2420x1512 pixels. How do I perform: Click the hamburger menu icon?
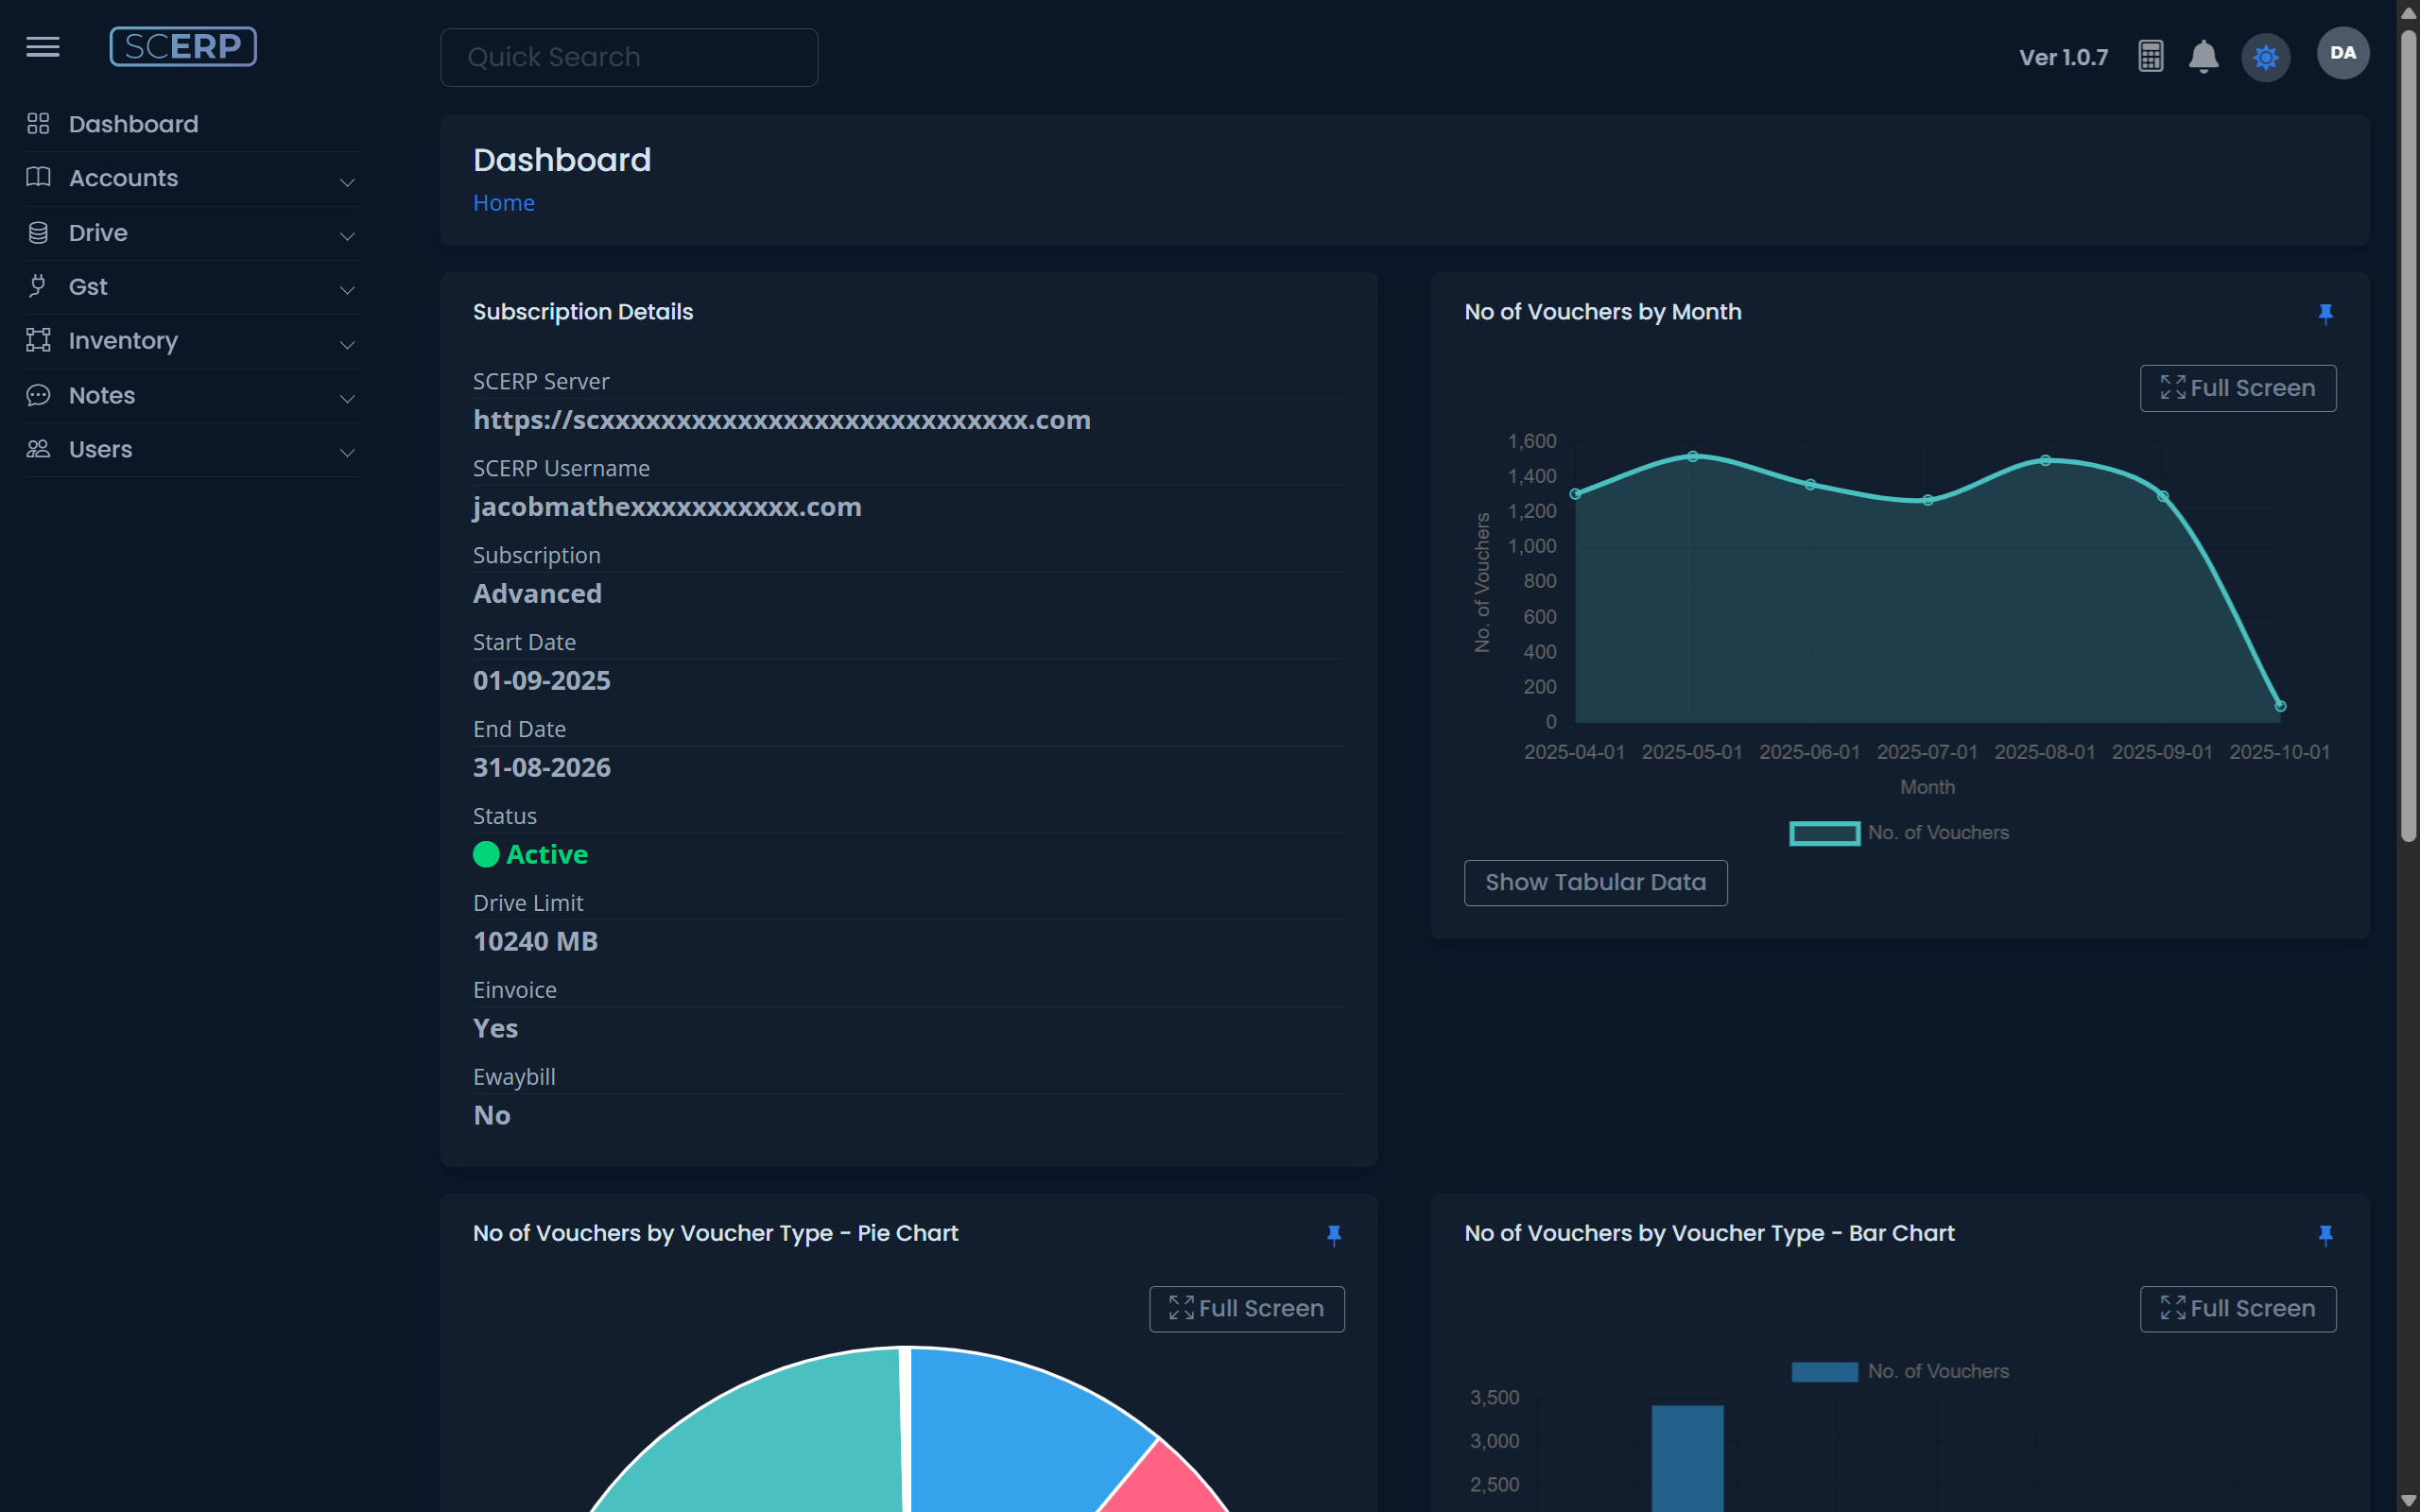[43, 47]
